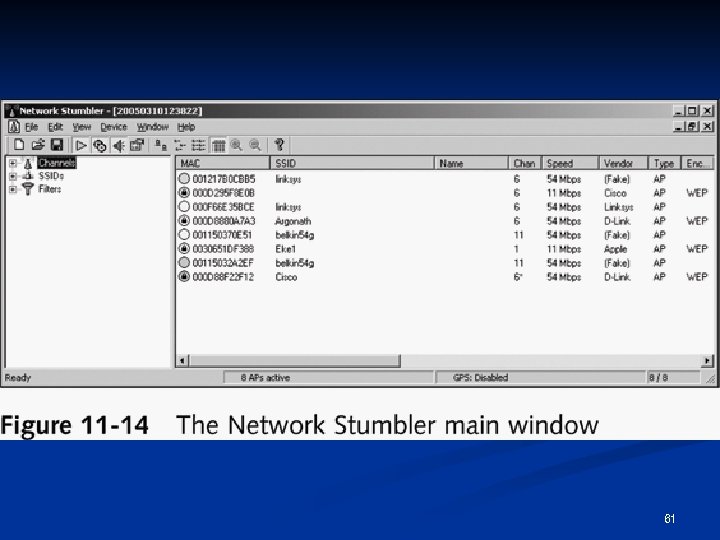Click the 'GPS: Disabled' status text

480,377
